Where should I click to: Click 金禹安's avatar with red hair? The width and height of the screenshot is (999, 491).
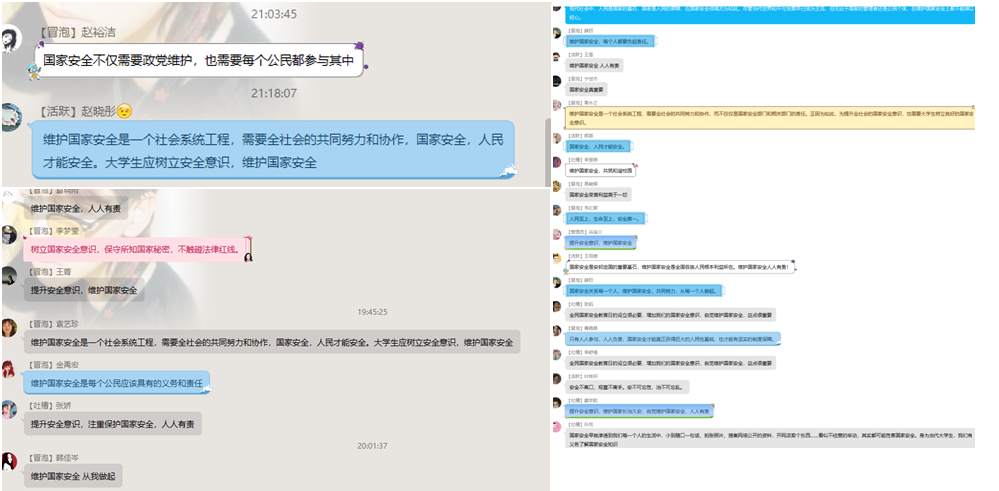[10, 369]
